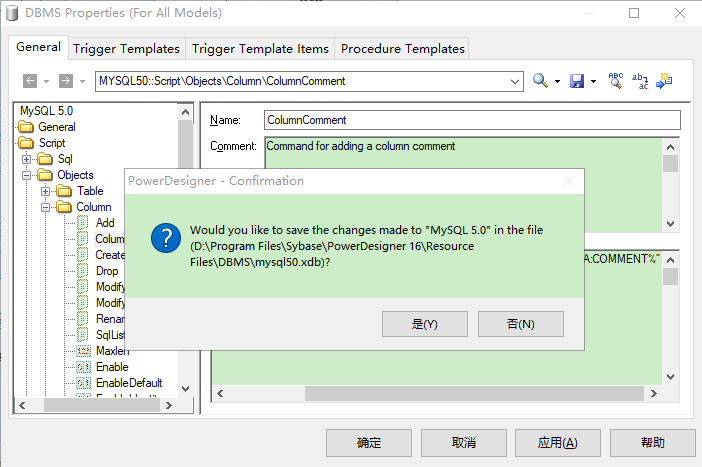Click the ABC spell check icon

point(616,81)
